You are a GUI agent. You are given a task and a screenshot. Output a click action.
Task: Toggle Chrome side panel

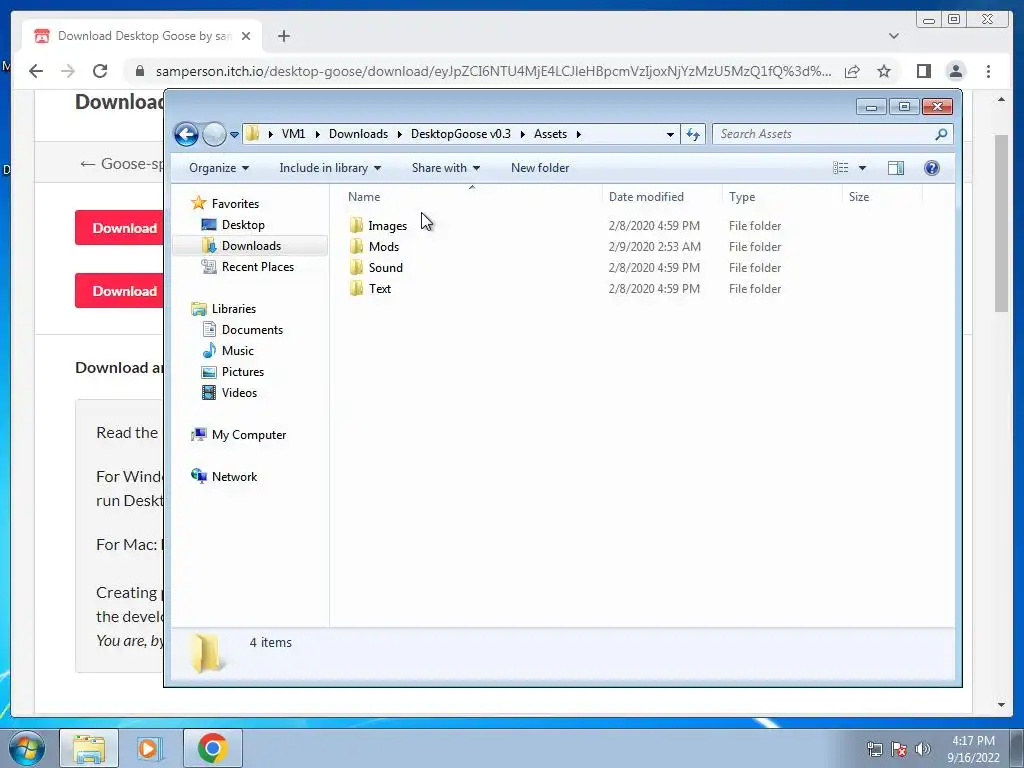(923, 71)
